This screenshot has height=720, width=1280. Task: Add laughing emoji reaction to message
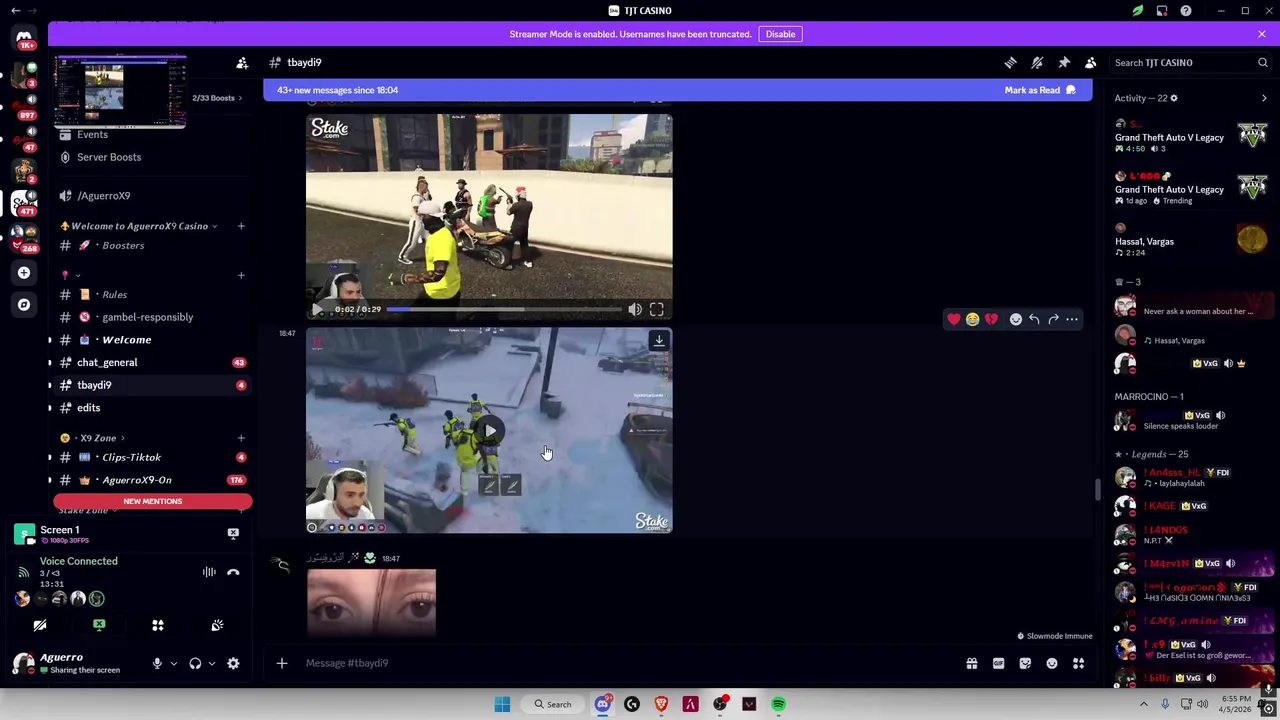[x=972, y=319]
